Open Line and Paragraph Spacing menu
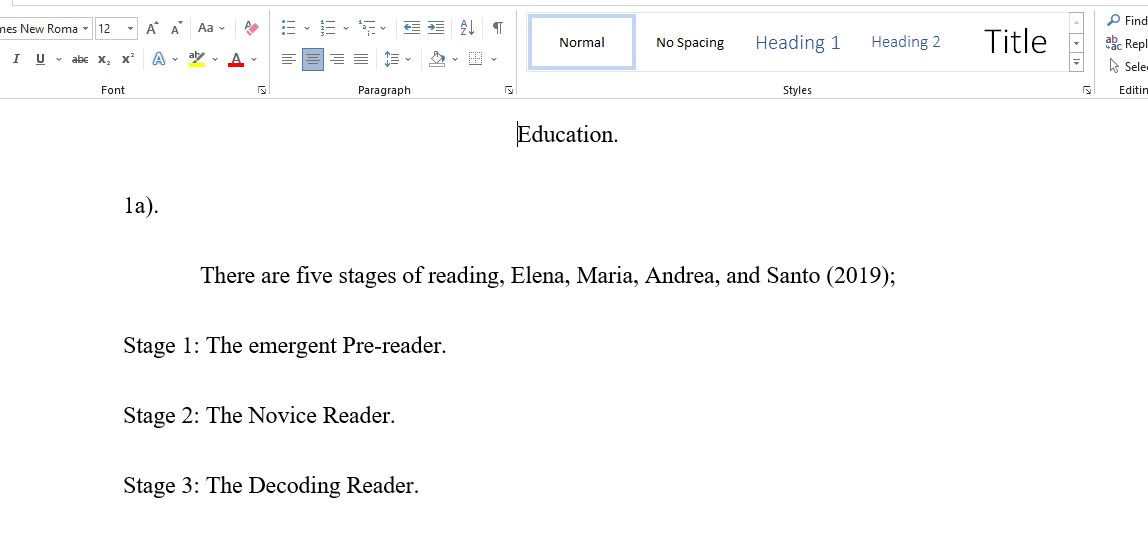Screen dimensions: 1148x537 pyautogui.click(x=398, y=59)
